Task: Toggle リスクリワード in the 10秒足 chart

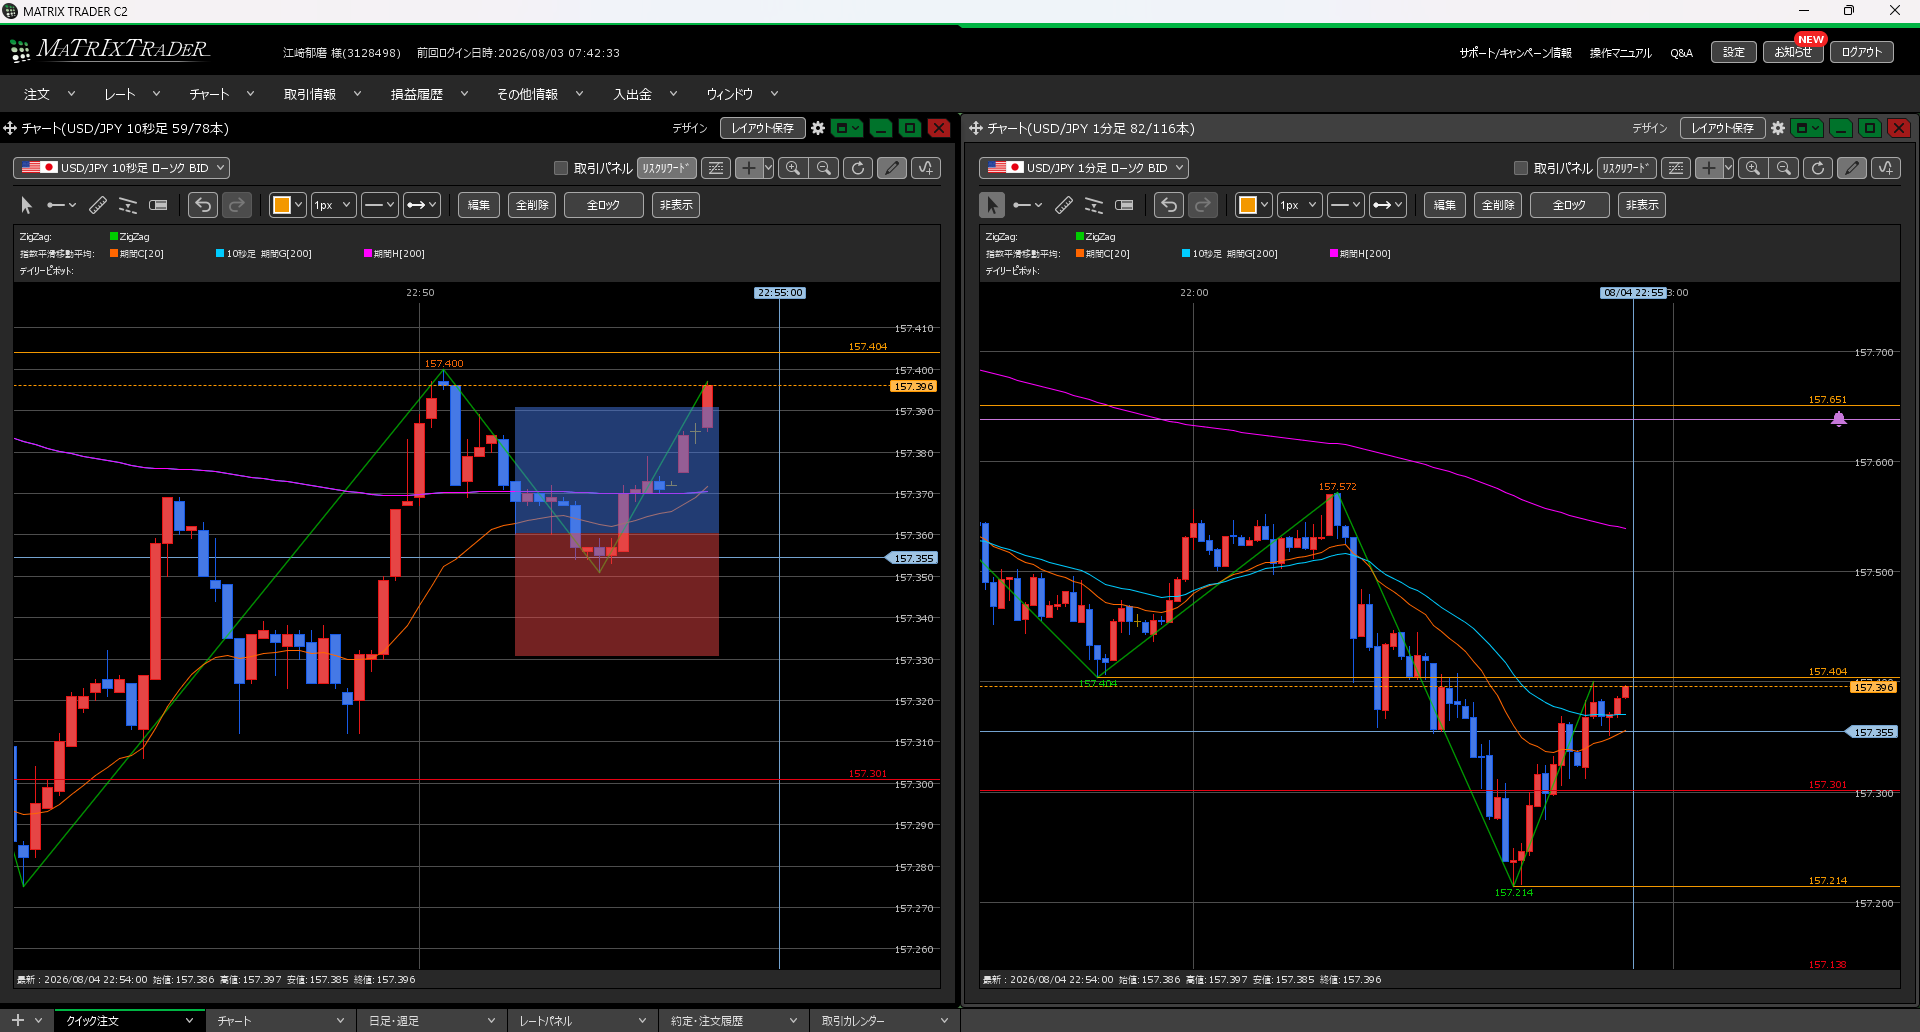Action: (x=667, y=168)
